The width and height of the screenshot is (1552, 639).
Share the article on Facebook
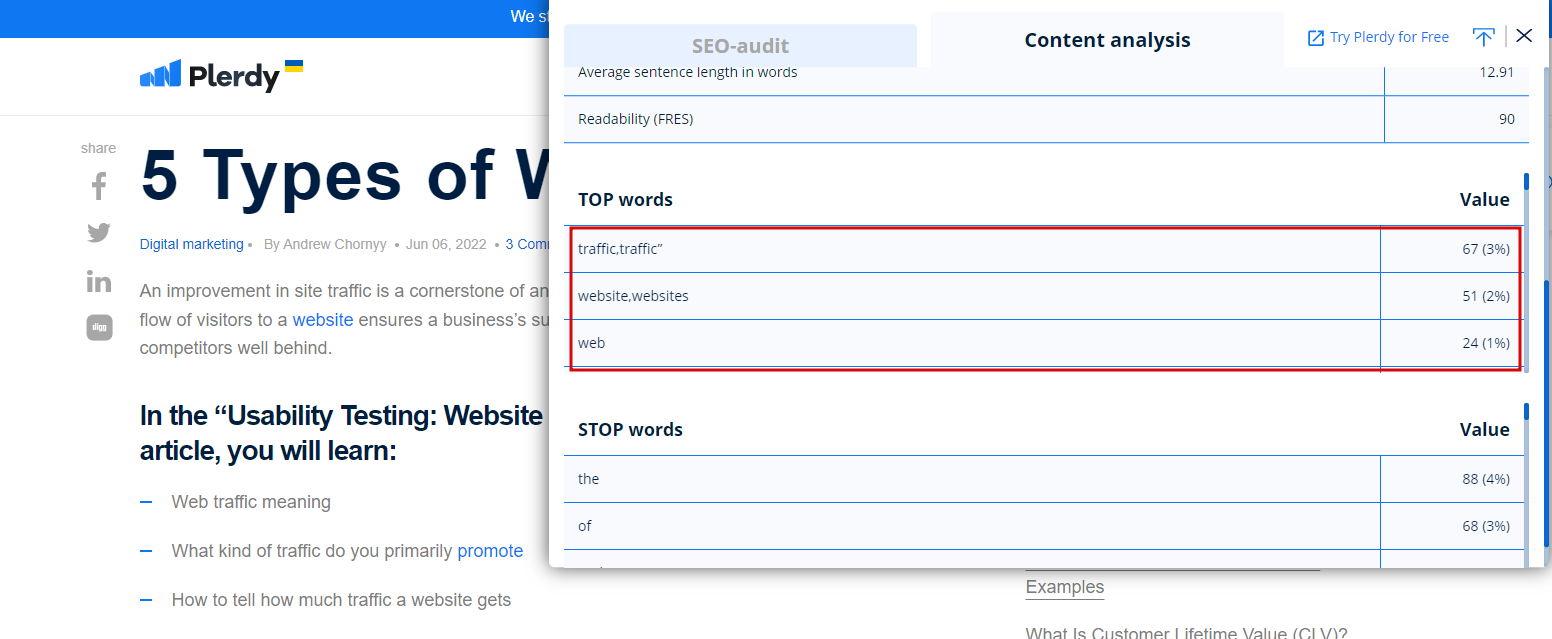point(98,186)
